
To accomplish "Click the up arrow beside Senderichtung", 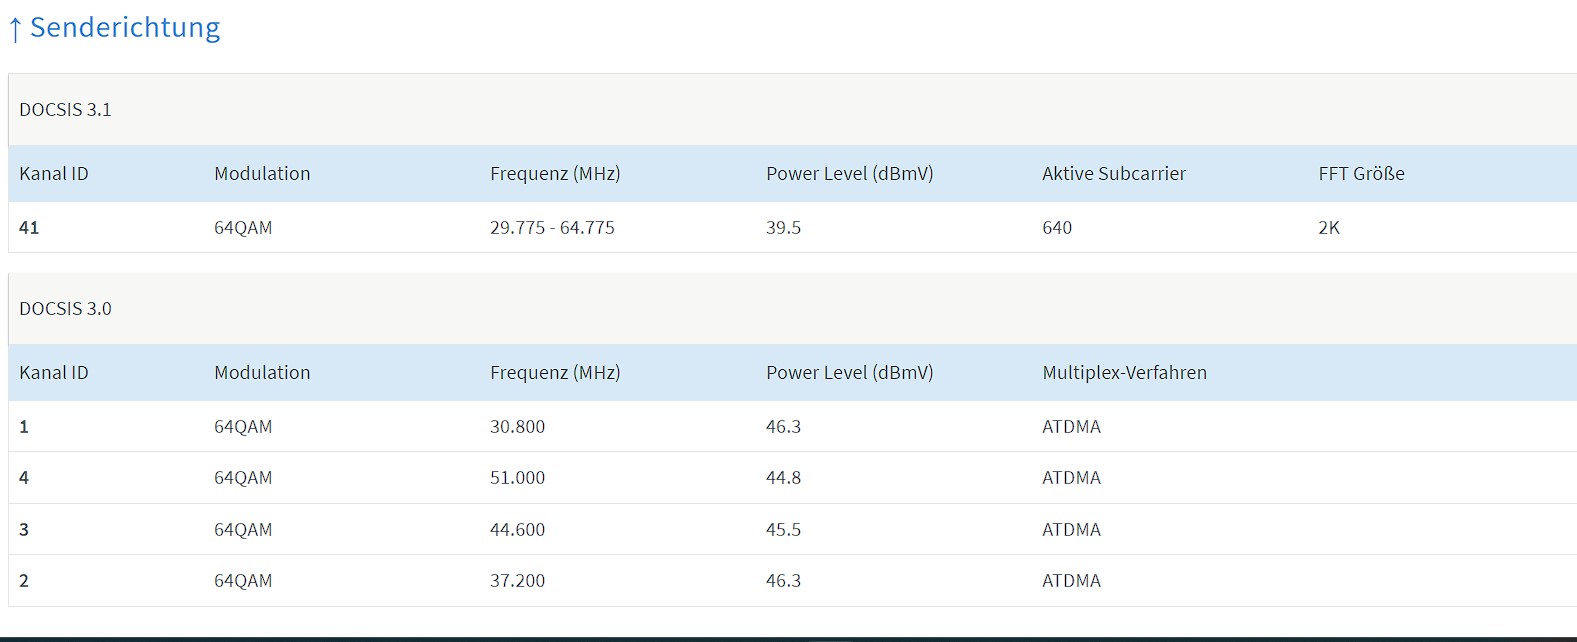I will [15, 30].
